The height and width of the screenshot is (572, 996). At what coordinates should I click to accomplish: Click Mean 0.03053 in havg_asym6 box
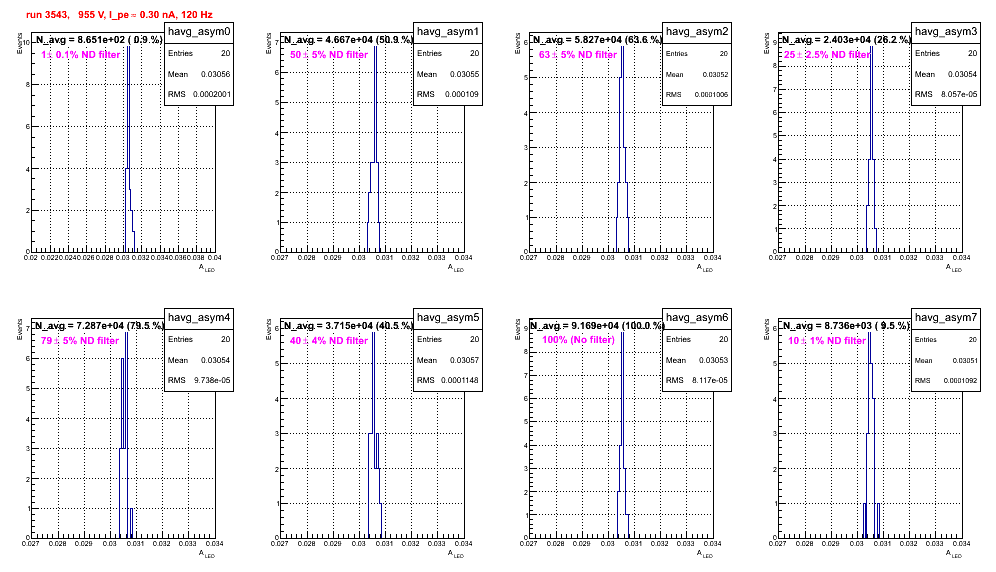pos(697,360)
